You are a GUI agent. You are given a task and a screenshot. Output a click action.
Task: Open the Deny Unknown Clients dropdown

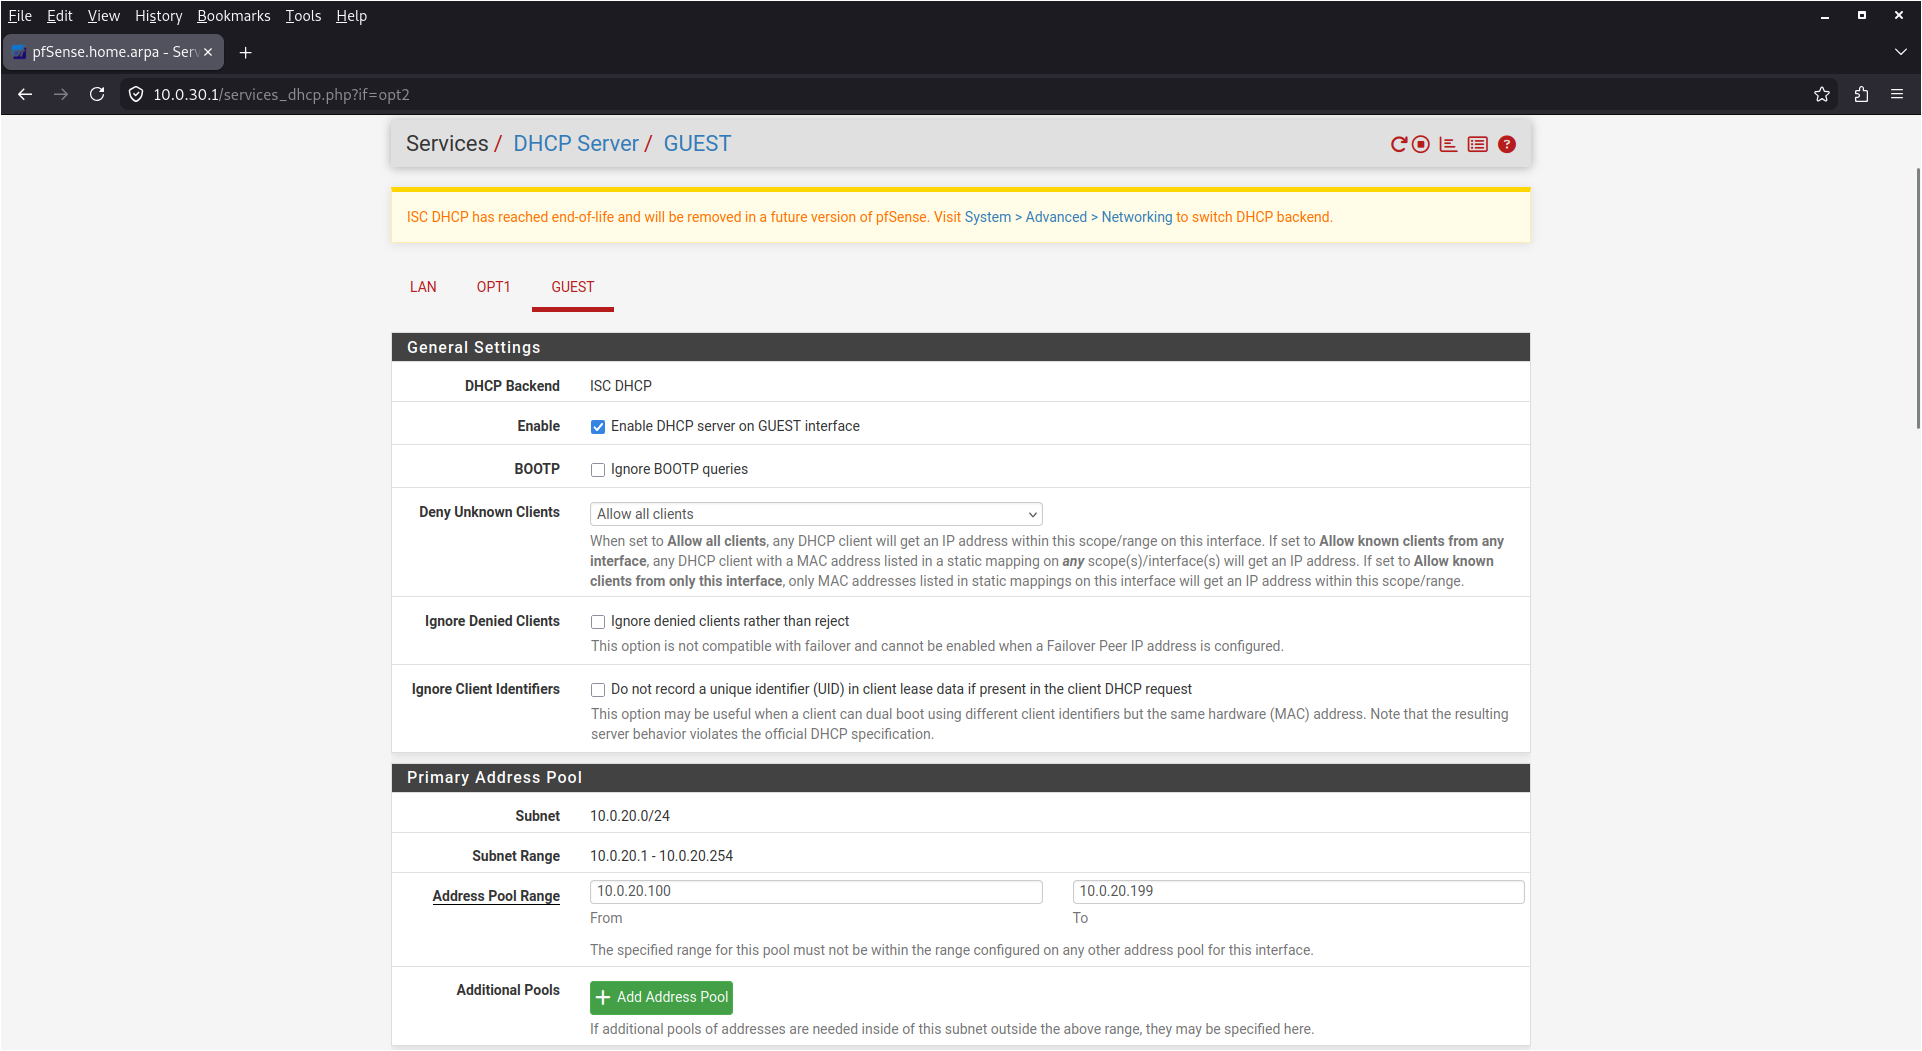[815, 514]
